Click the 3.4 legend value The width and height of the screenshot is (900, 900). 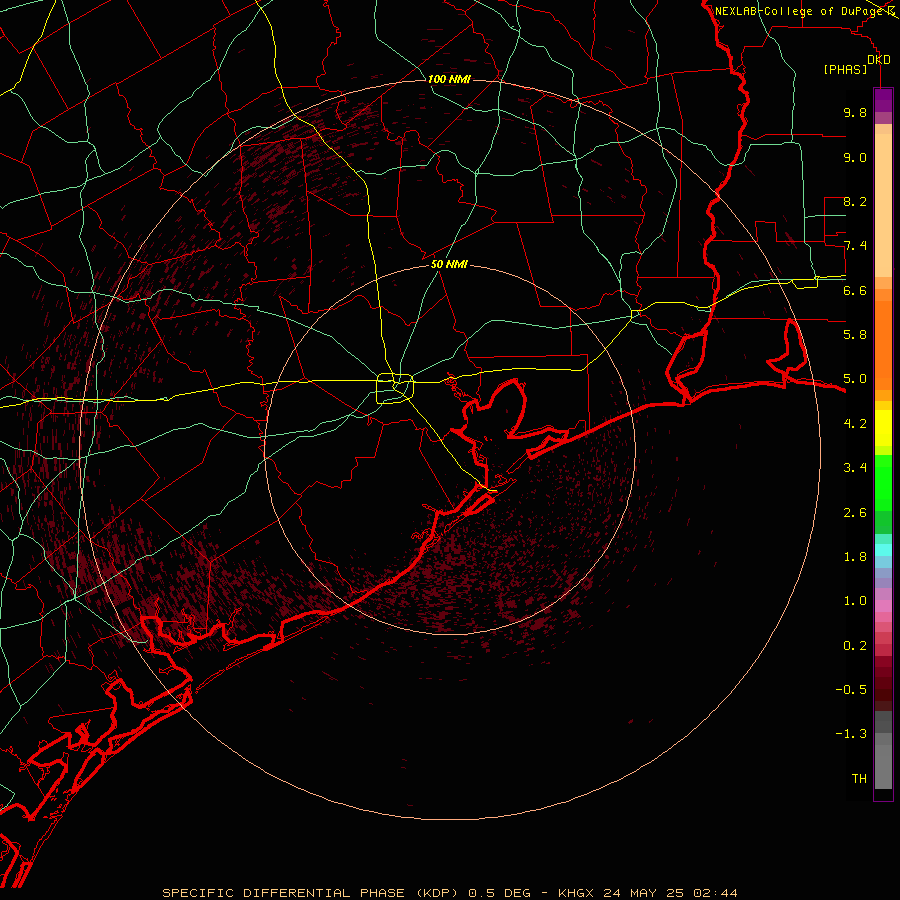click(x=855, y=468)
